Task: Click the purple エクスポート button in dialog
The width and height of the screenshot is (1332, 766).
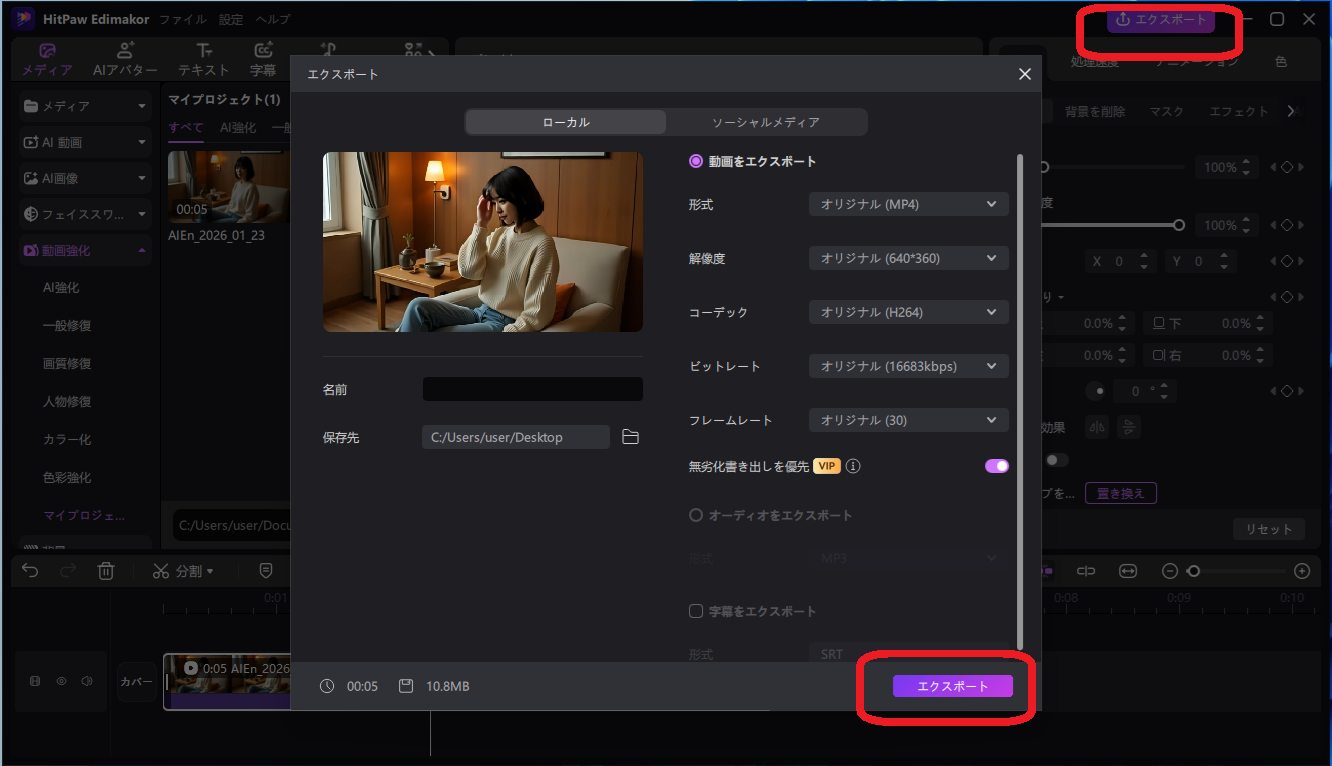Action: click(953, 686)
